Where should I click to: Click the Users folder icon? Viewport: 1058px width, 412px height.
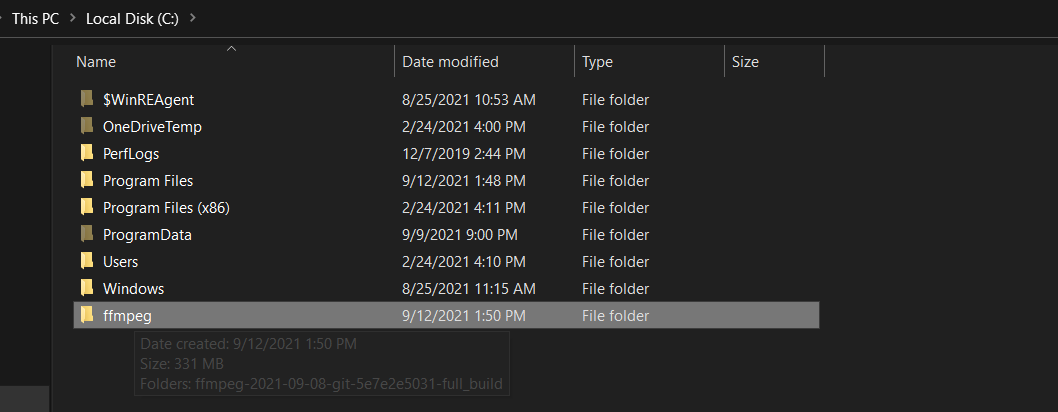[86, 262]
